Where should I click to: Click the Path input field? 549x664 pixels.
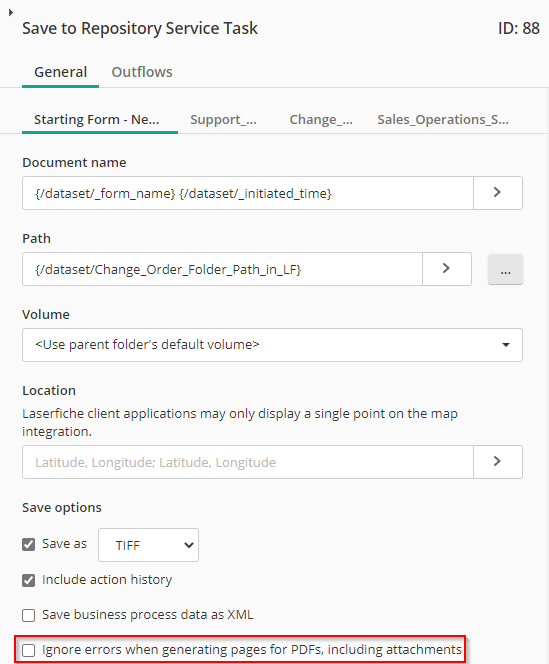tap(222, 269)
